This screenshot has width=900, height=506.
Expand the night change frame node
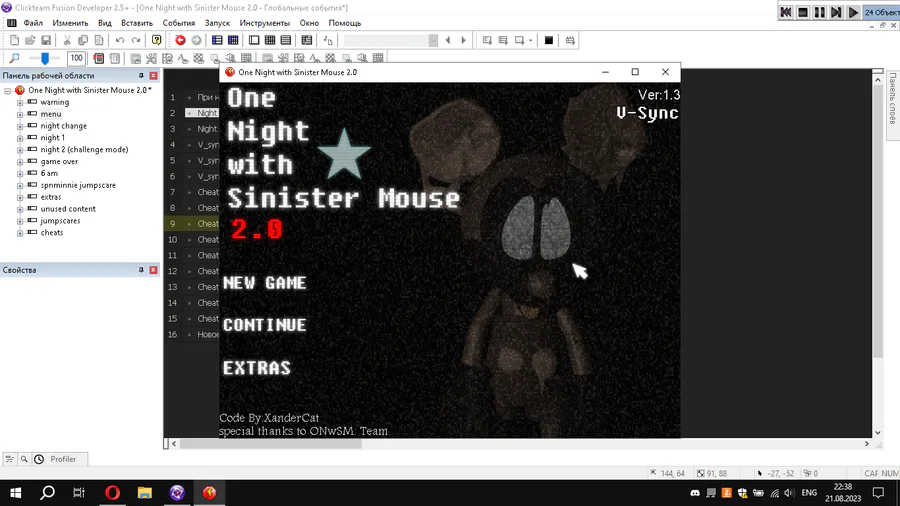point(20,126)
